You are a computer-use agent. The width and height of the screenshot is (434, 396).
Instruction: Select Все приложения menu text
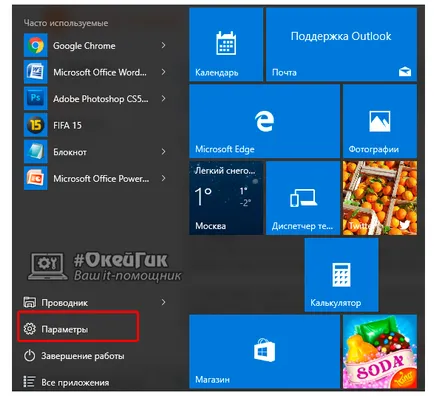pyautogui.click(x=75, y=383)
